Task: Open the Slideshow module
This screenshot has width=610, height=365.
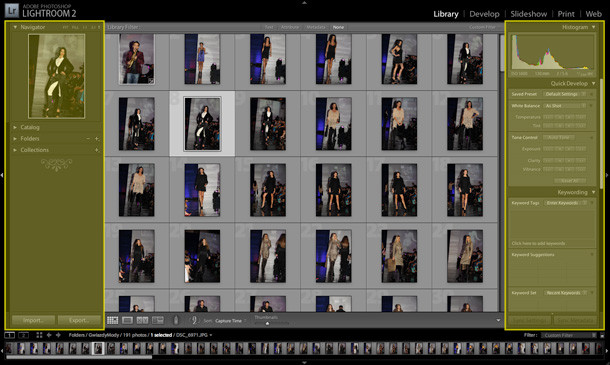Action: [529, 14]
